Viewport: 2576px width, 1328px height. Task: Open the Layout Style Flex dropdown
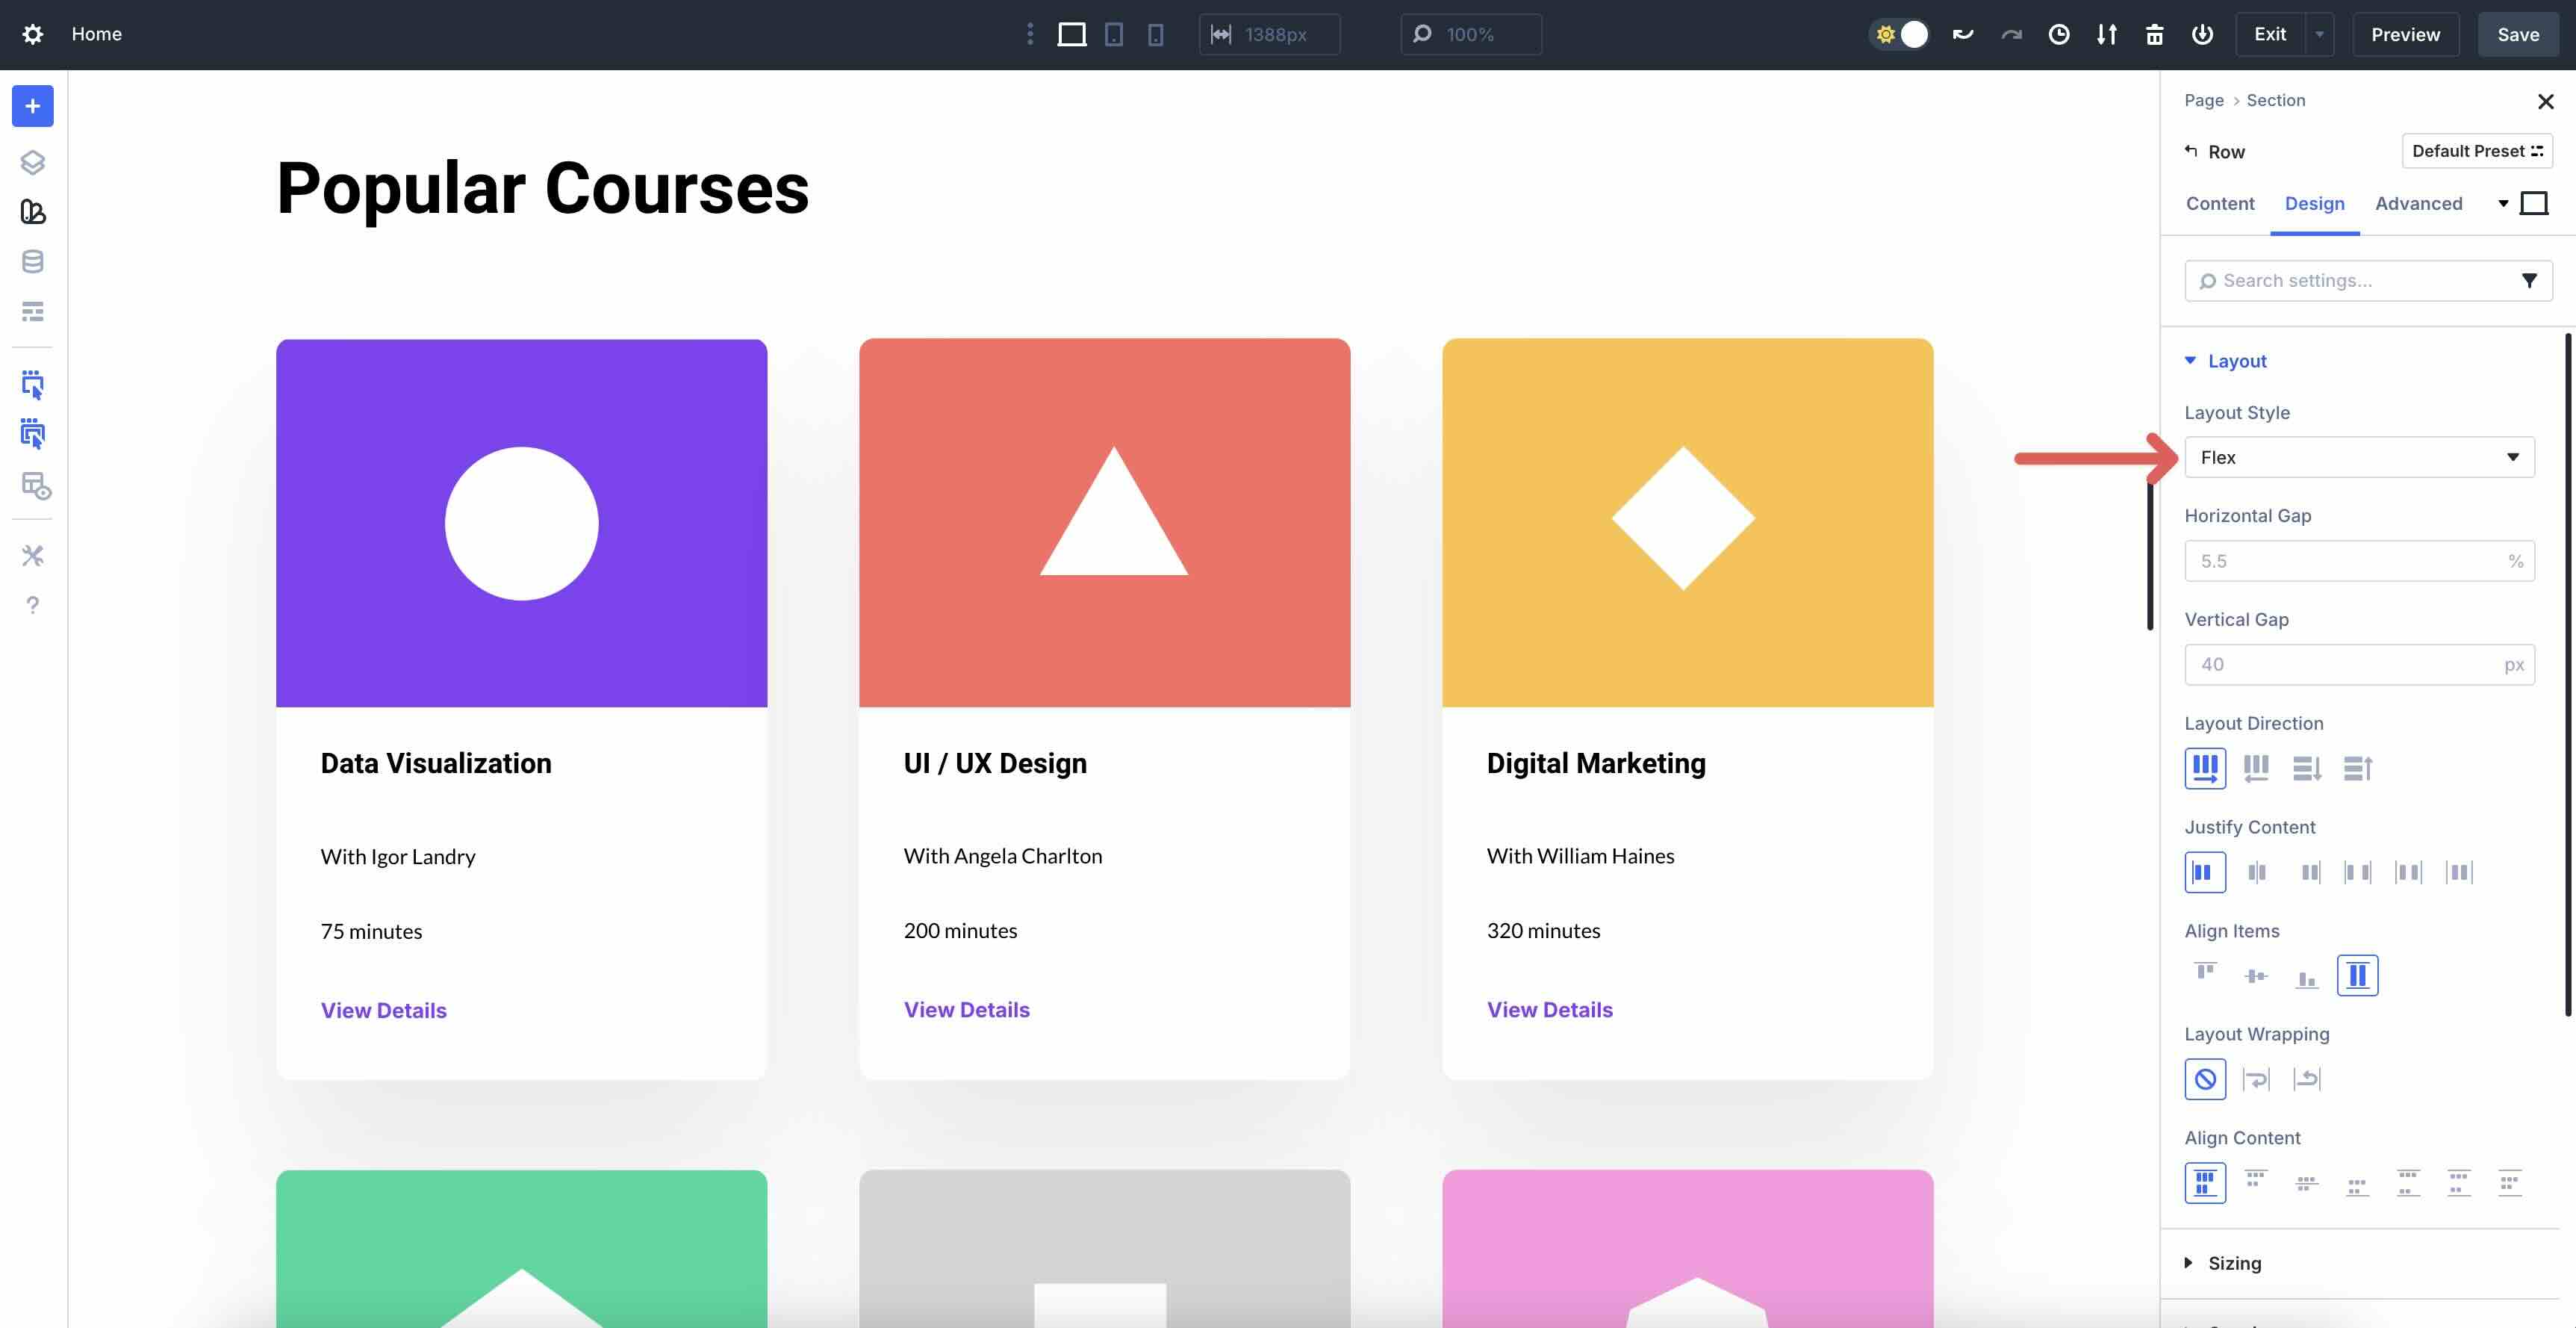tap(2359, 457)
